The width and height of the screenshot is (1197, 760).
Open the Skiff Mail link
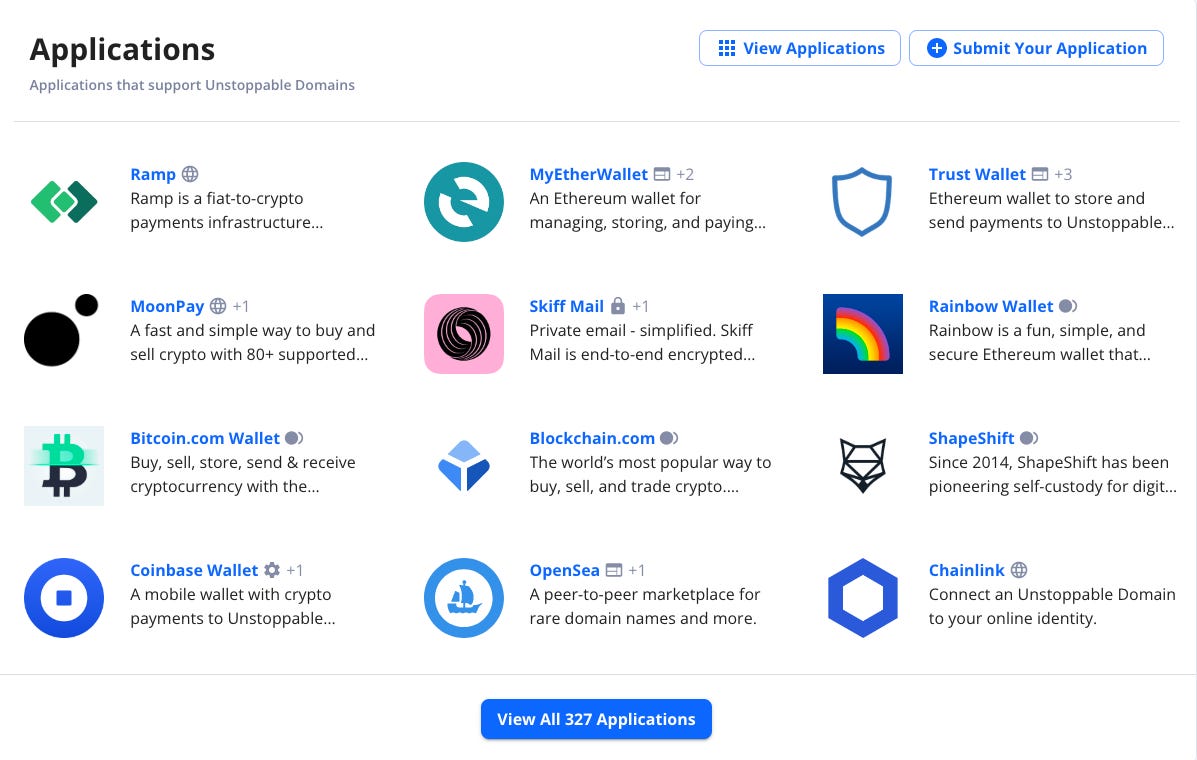[x=566, y=306]
